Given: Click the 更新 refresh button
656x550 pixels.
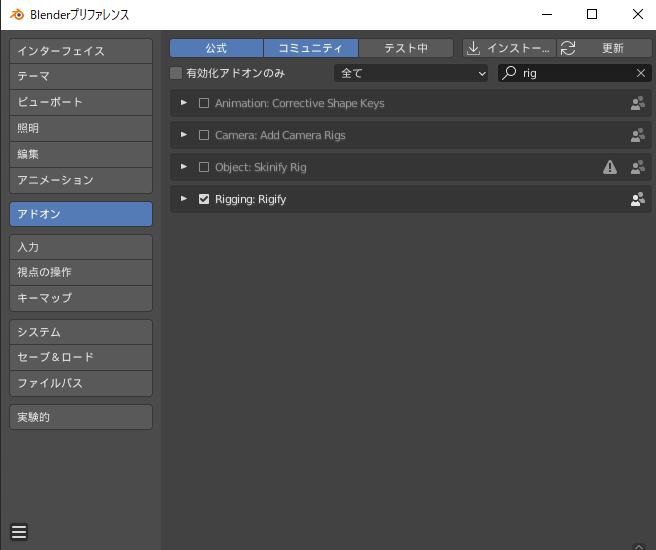Looking at the screenshot, I should [604, 48].
